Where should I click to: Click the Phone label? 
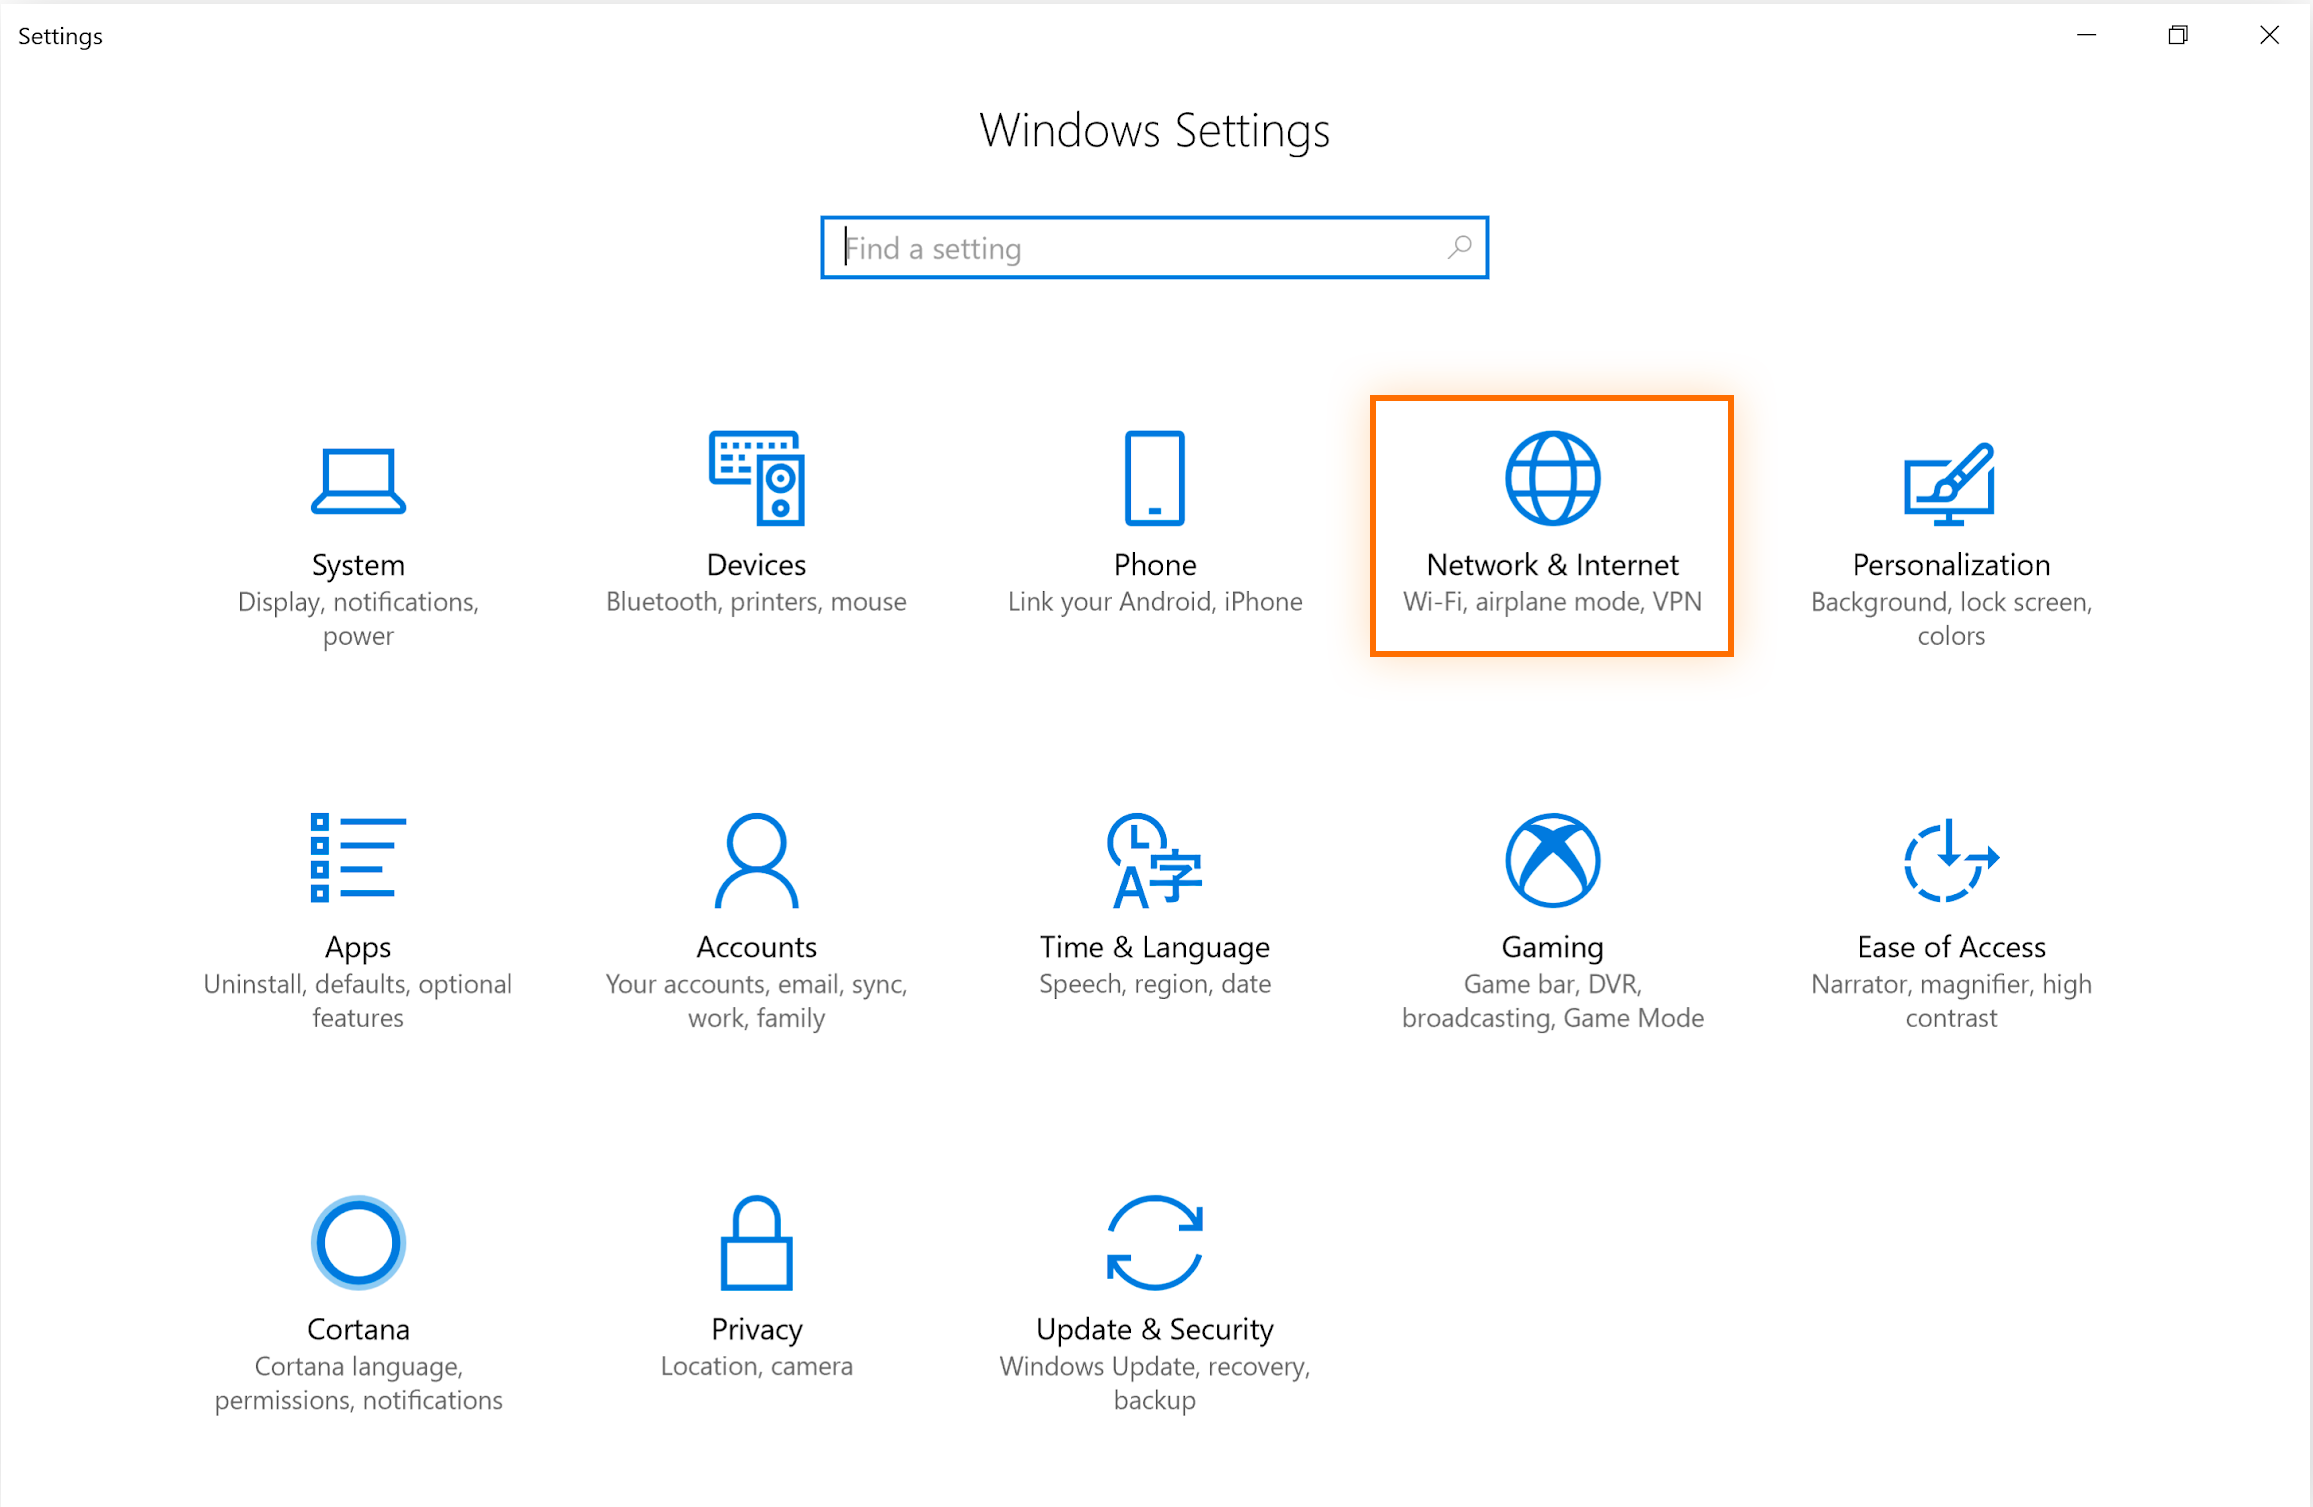click(1155, 565)
